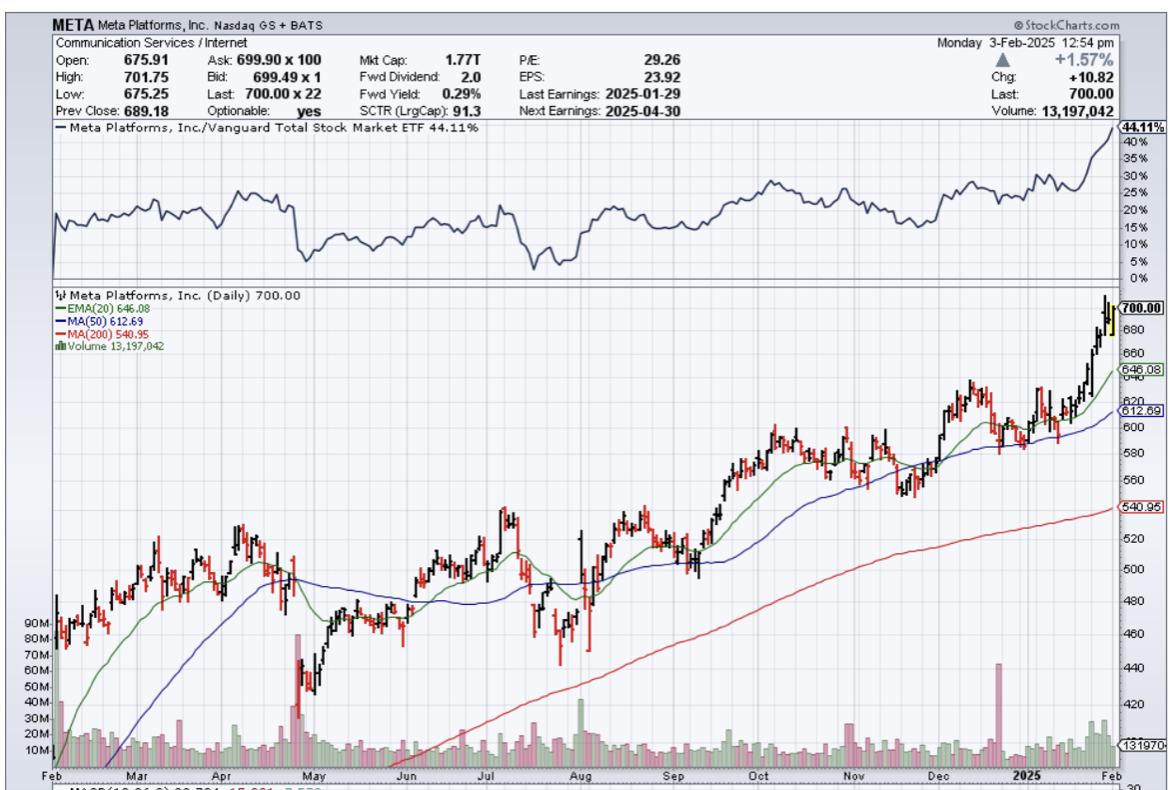
Task: Click the Communication Services / Internet sector label
Action: point(141,43)
